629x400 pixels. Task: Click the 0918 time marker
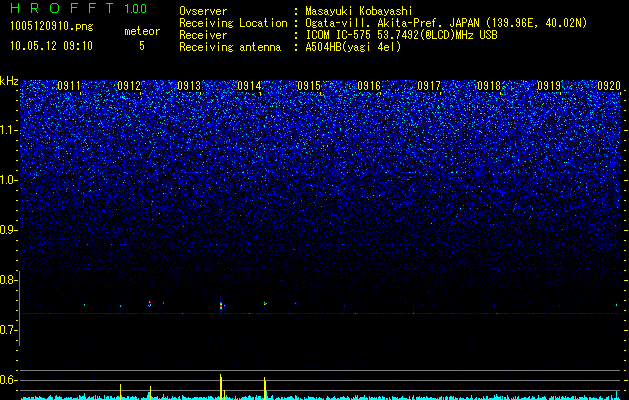pyautogui.click(x=489, y=86)
